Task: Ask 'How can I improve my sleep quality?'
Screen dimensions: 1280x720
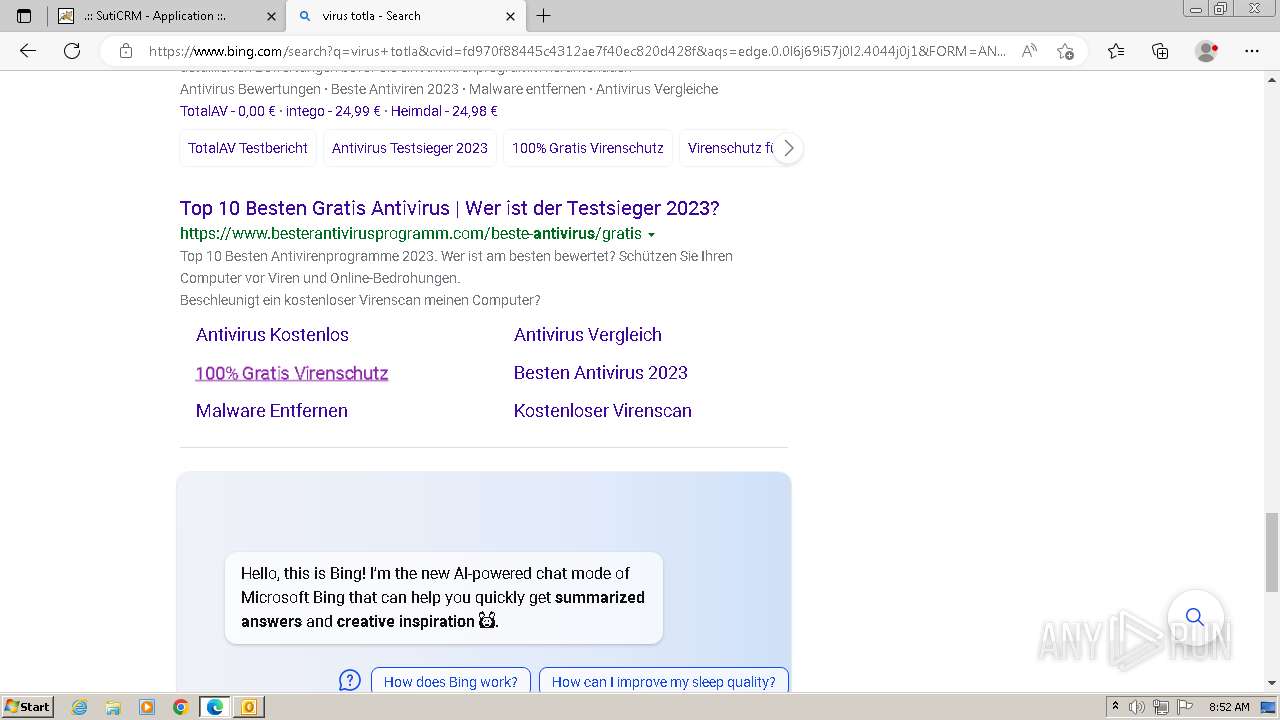Action: [x=664, y=681]
